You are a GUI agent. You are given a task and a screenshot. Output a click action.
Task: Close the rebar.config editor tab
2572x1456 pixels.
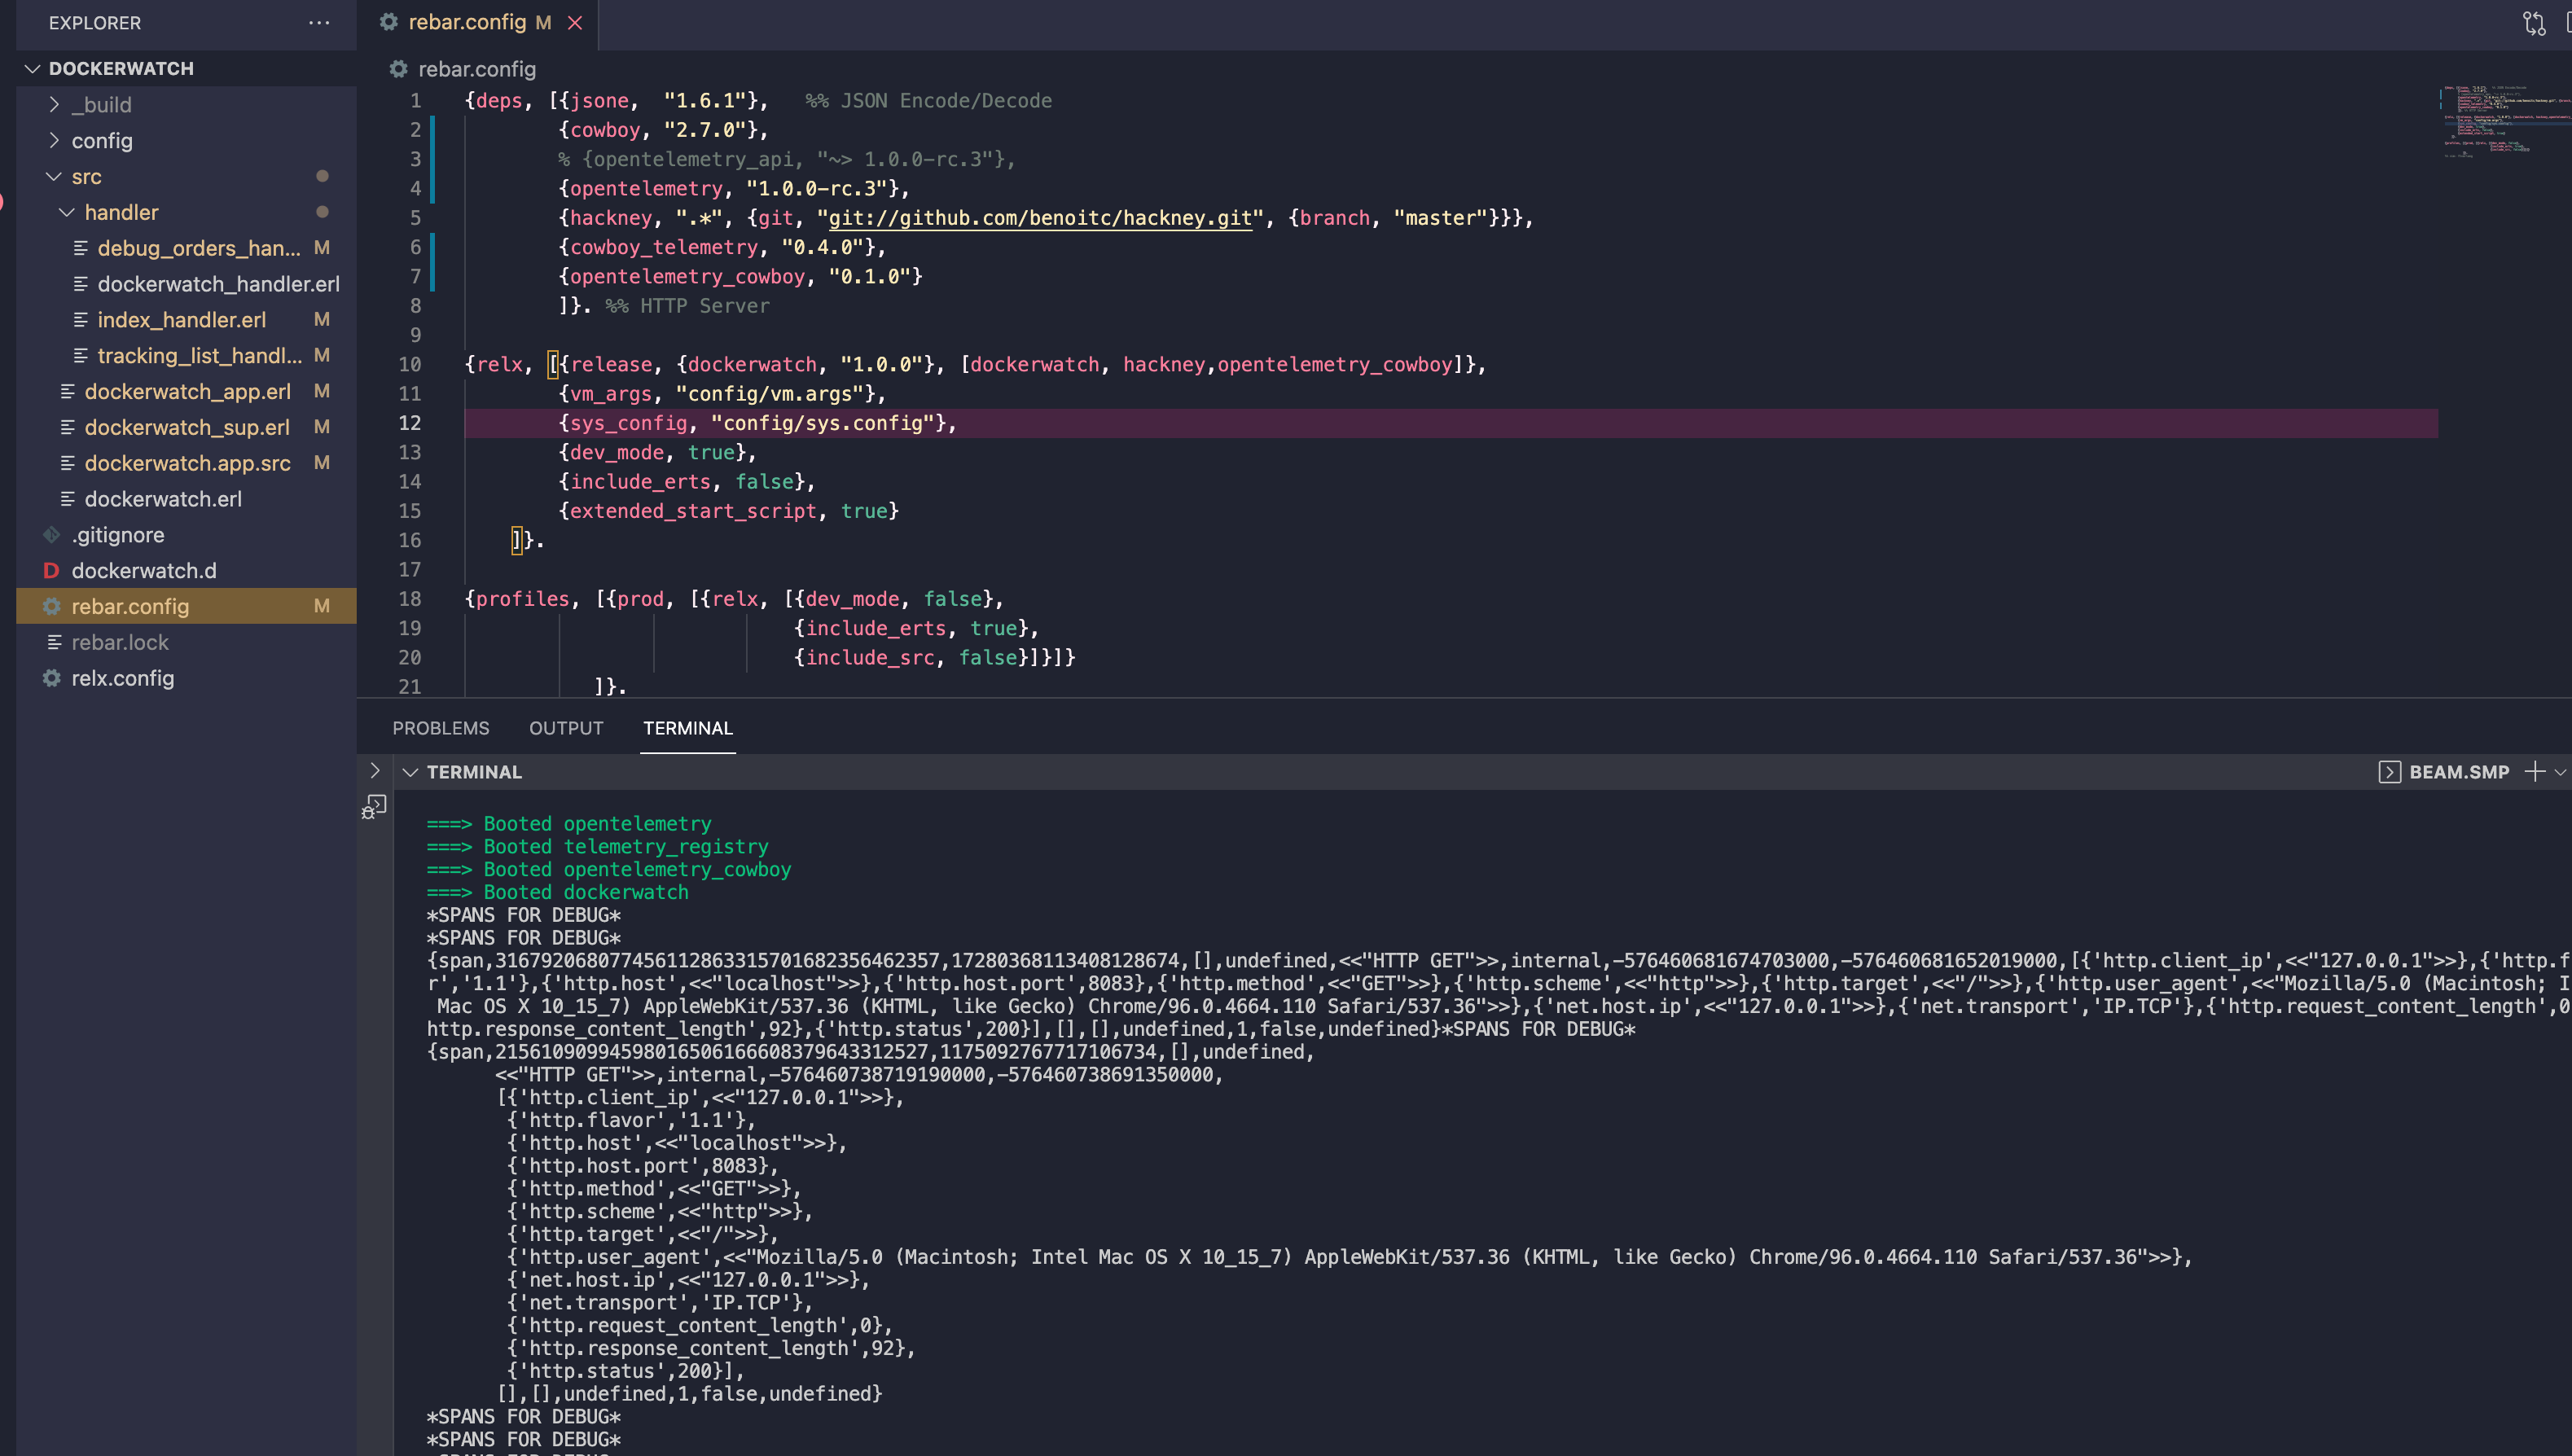point(575,22)
